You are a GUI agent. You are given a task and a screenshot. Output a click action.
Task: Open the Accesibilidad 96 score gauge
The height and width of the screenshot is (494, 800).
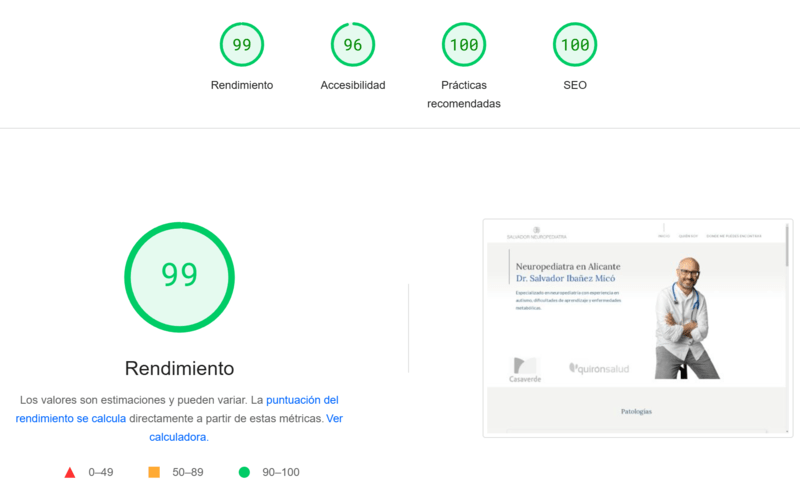(x=353, y=44)
